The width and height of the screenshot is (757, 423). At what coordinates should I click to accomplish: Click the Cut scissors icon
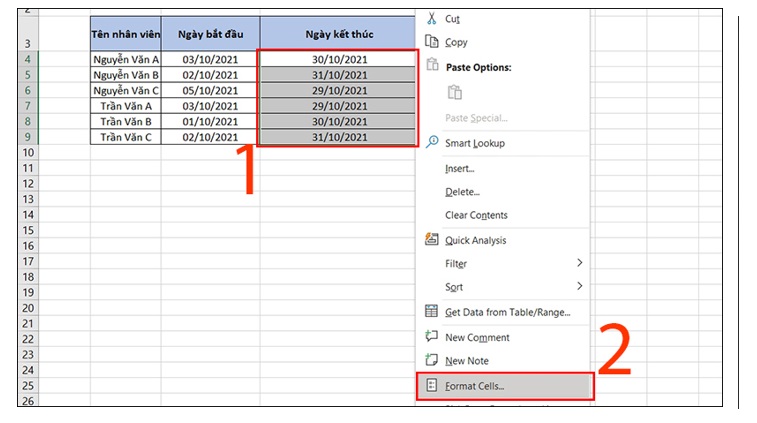432,18
